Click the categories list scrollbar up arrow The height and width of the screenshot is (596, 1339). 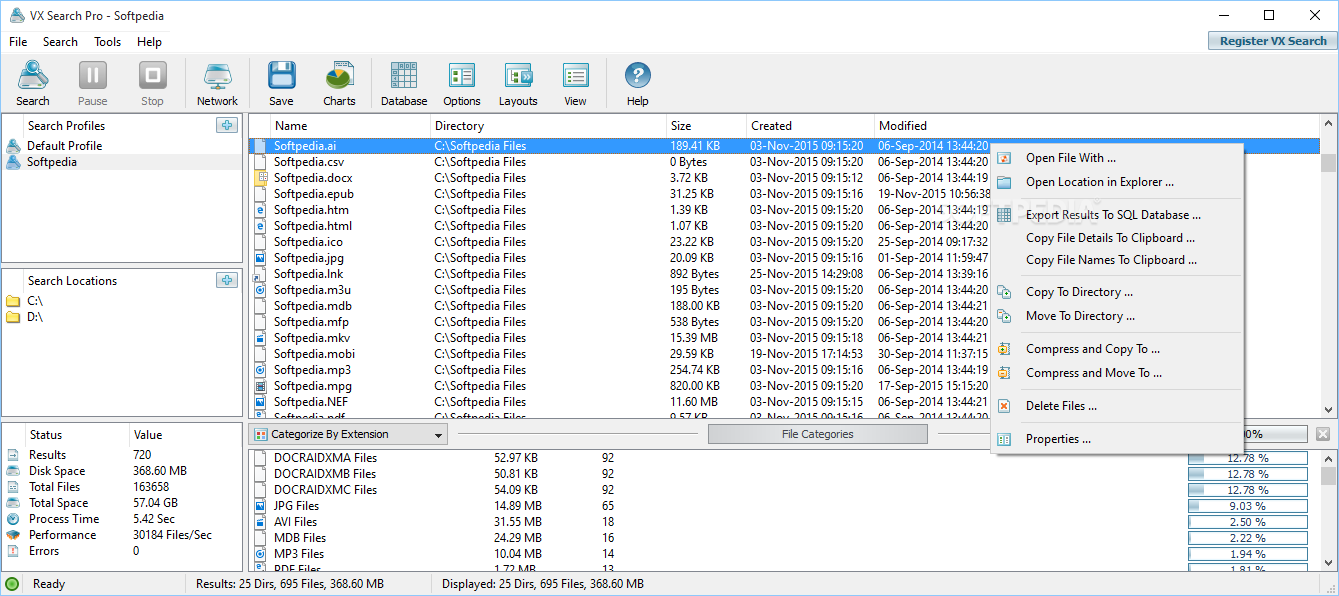tap(1329, 458)
